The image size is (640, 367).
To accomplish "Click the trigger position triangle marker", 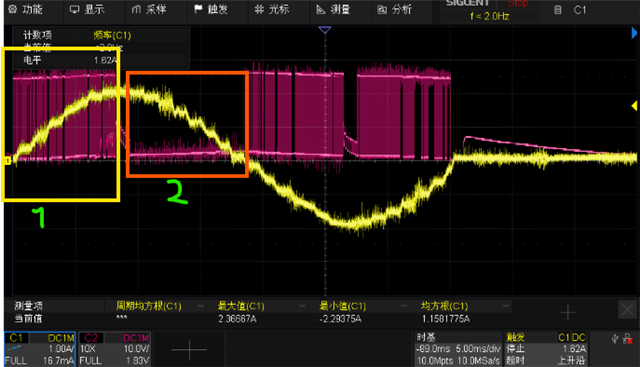I will [324, 30].
